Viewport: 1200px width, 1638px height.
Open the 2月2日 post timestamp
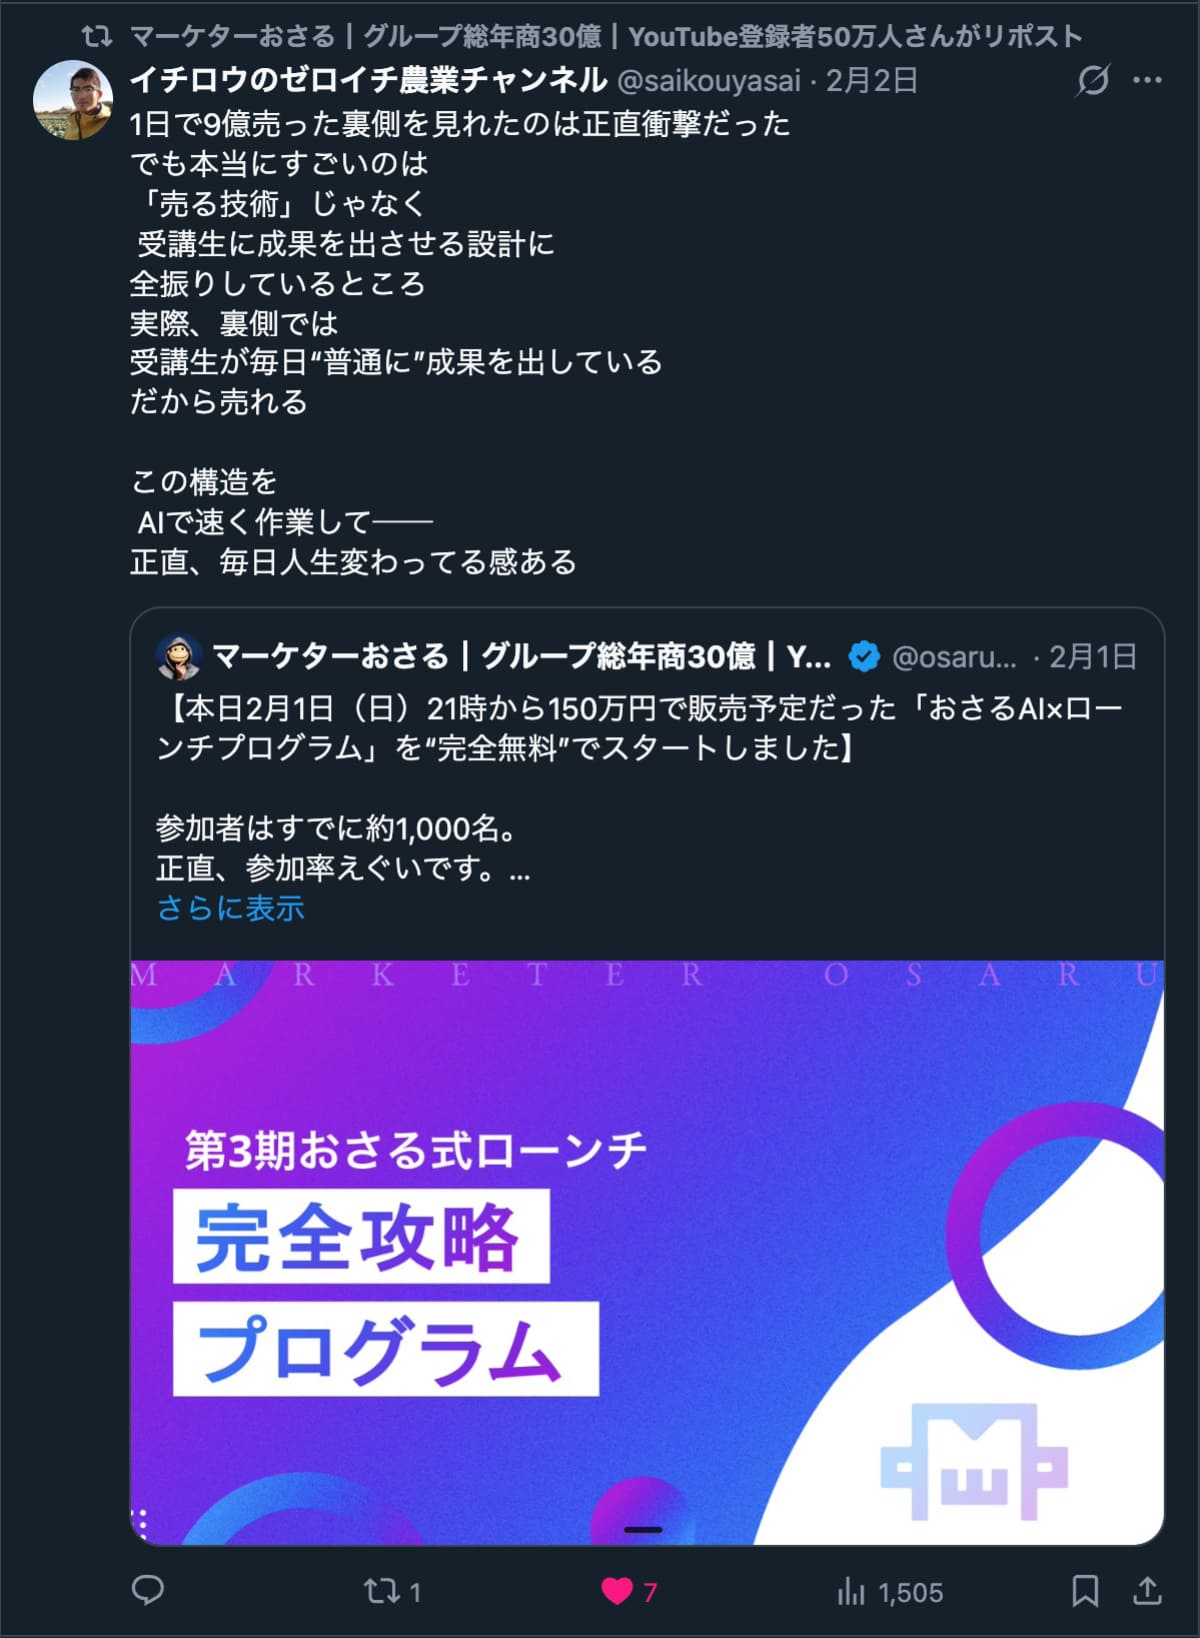871,80
